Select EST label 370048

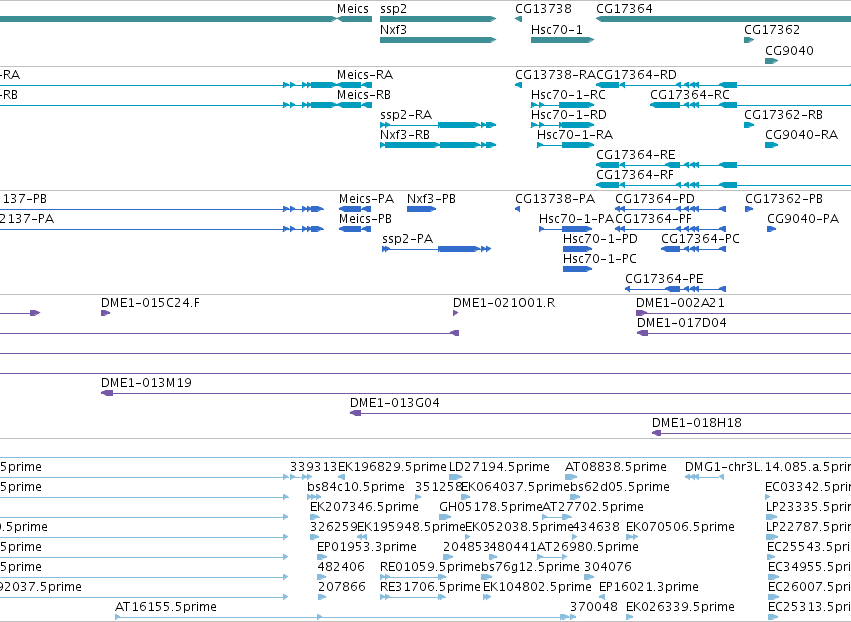594,607
